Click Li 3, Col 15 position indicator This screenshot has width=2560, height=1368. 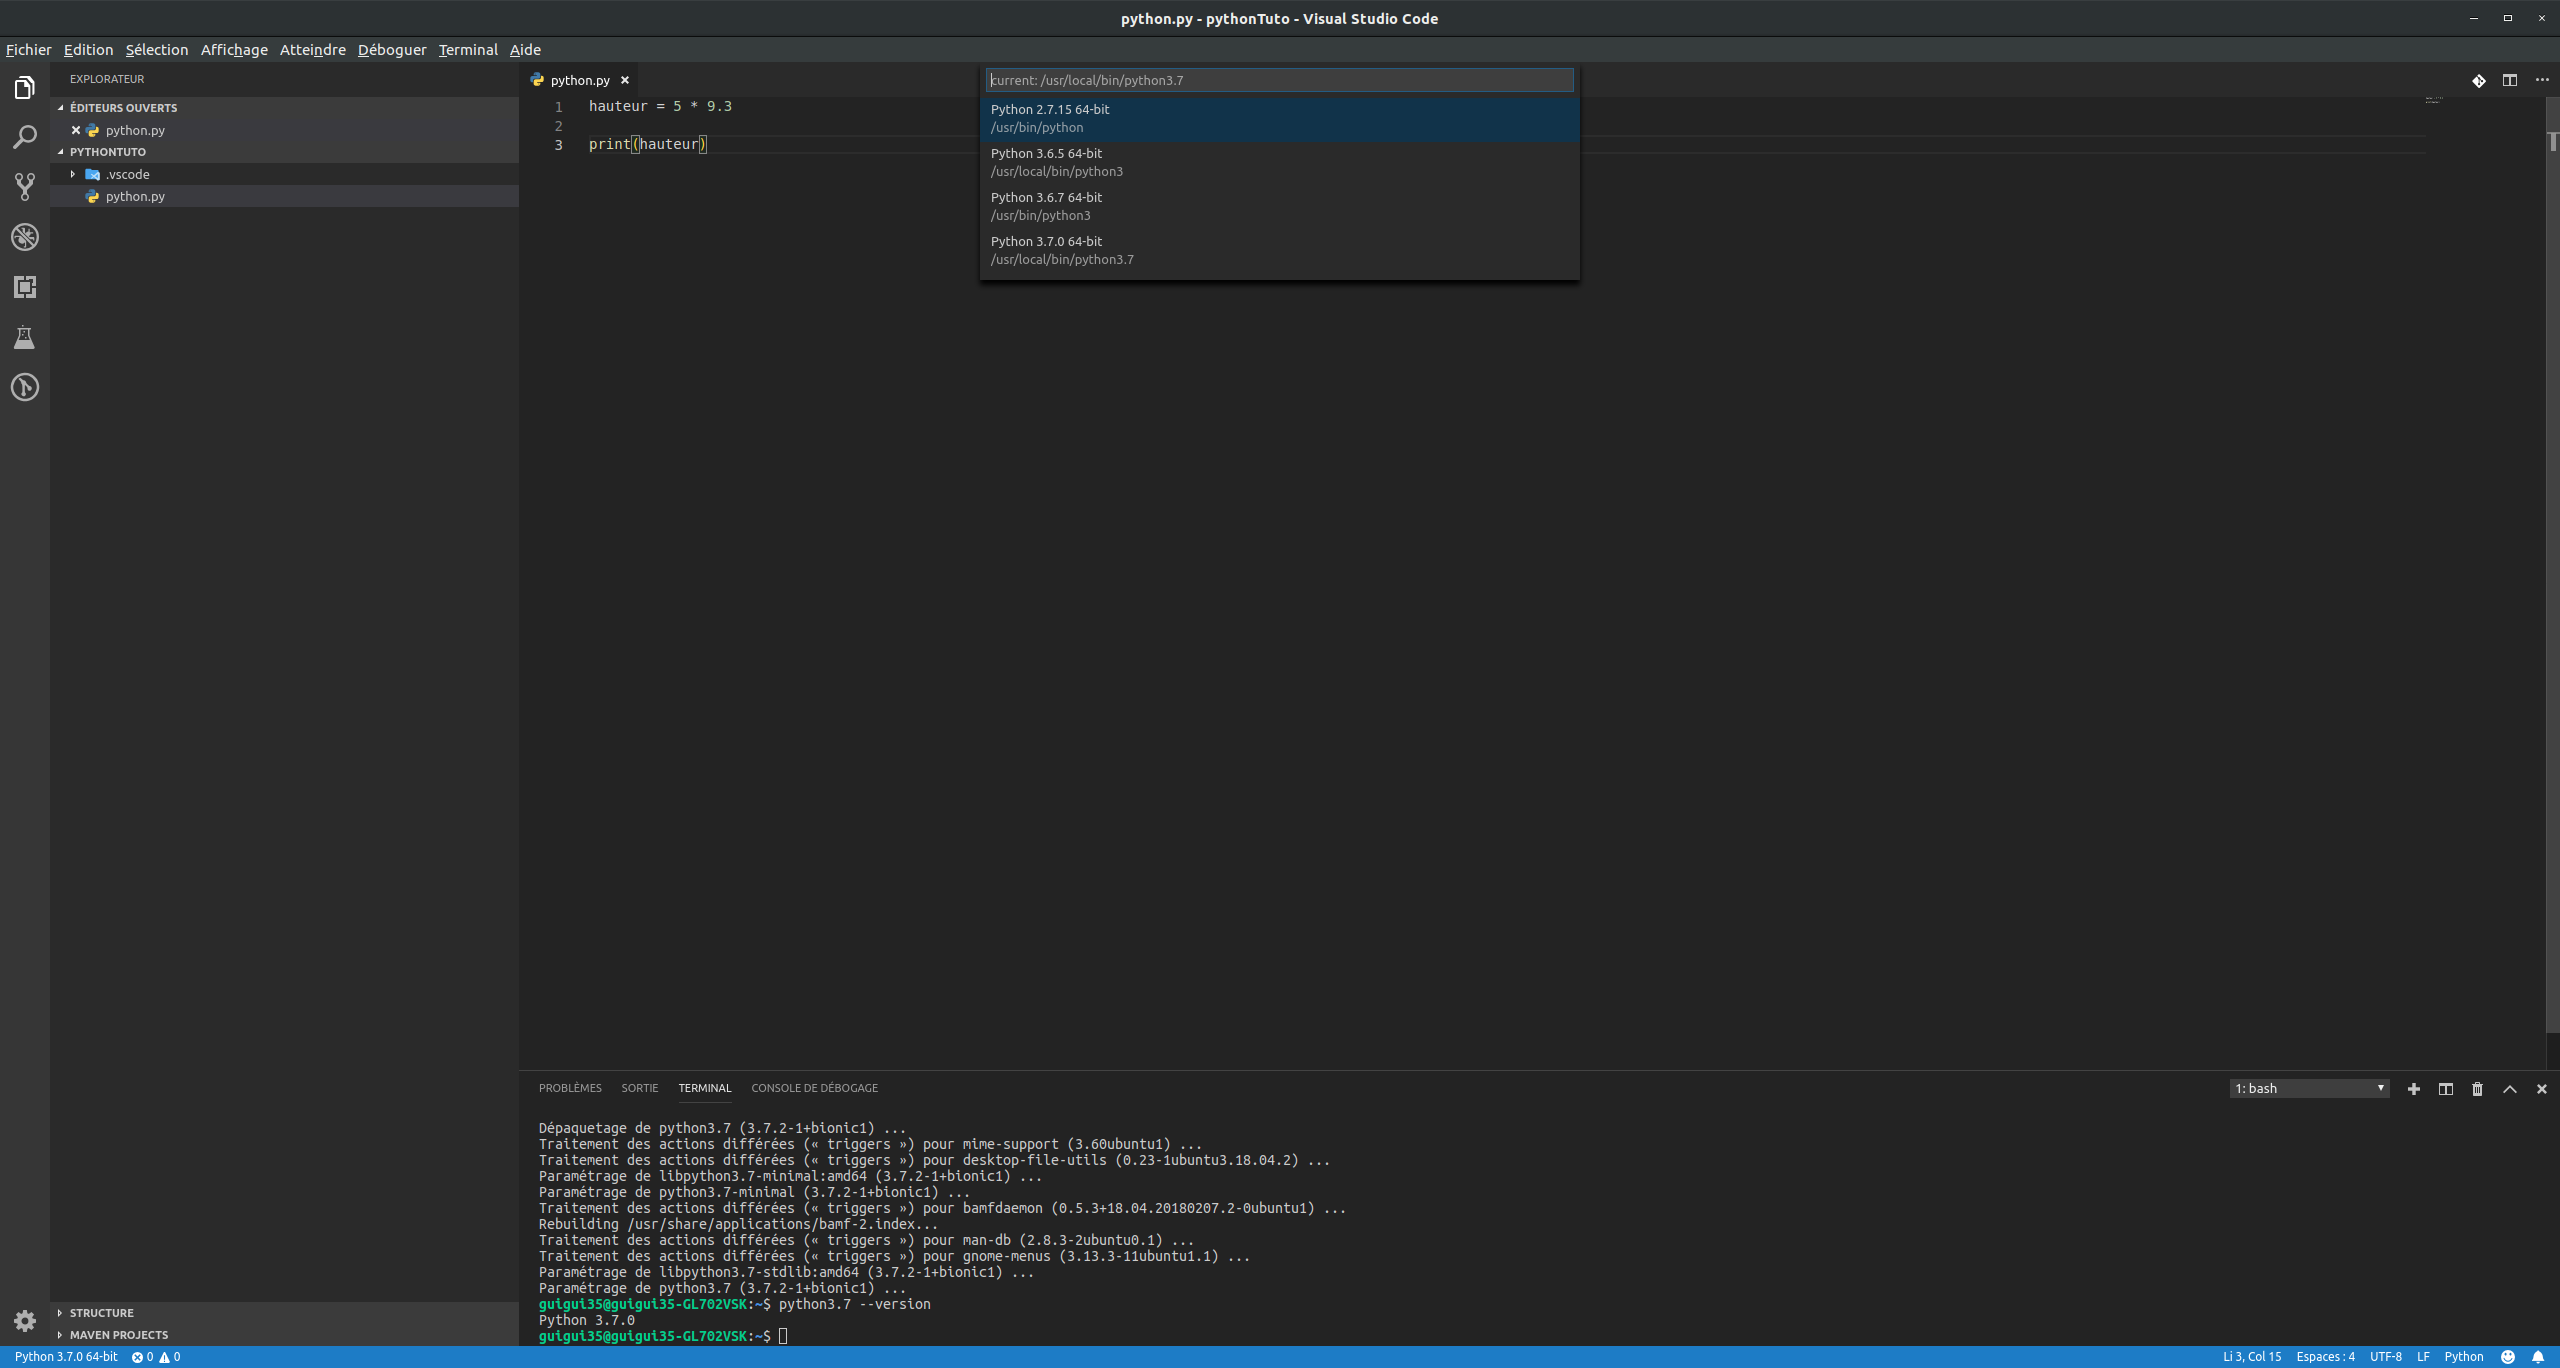coord(2252,1357)
